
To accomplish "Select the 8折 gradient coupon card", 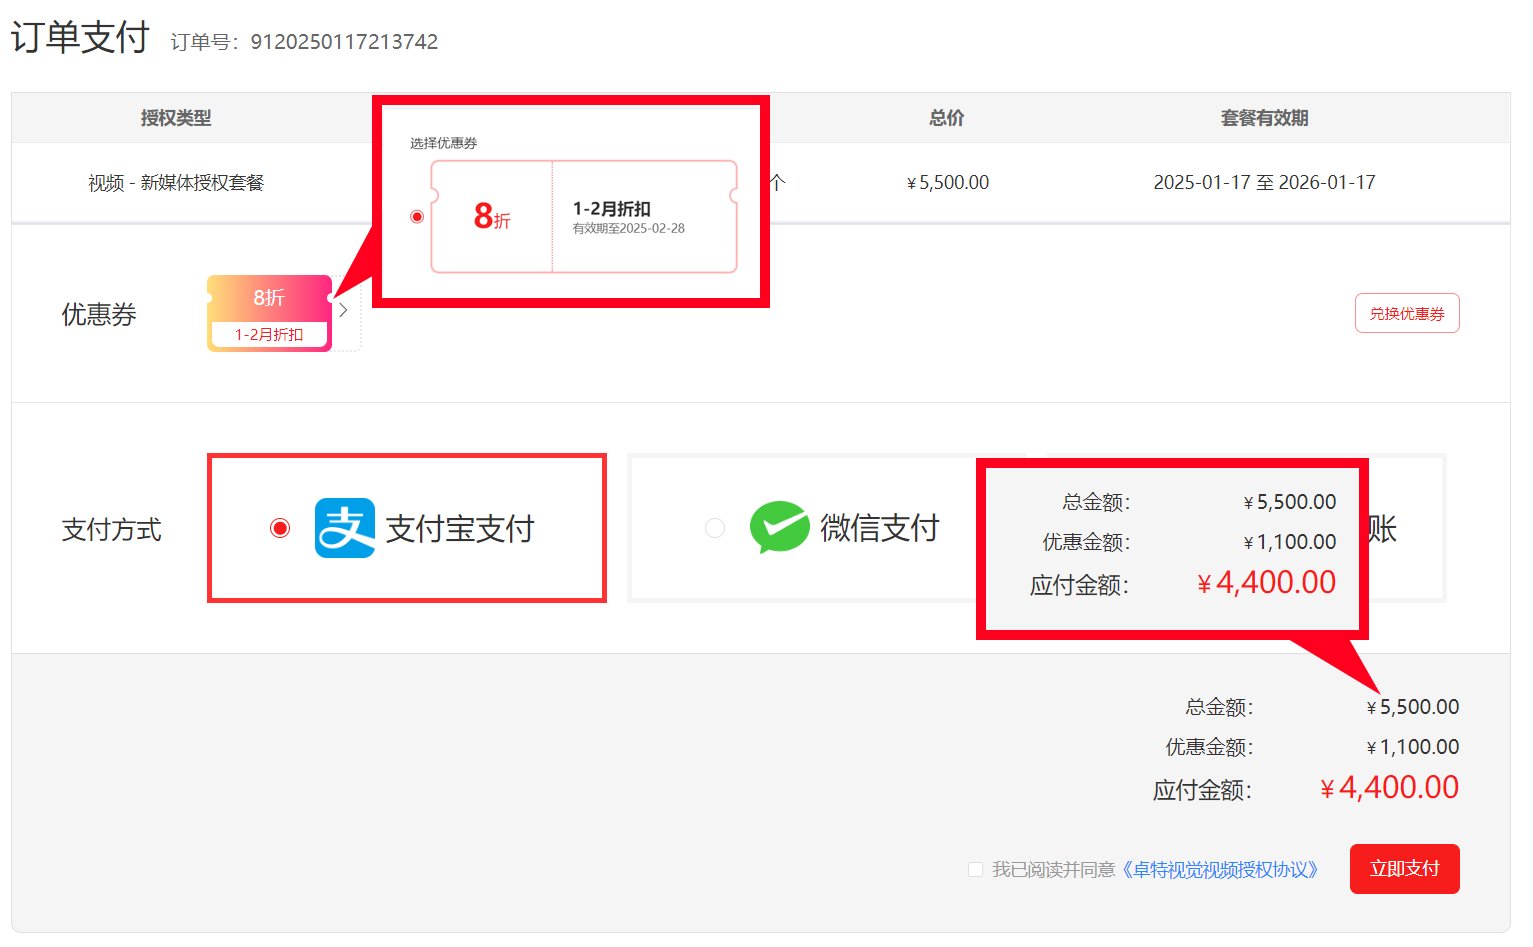I will [x=269, y=313].
